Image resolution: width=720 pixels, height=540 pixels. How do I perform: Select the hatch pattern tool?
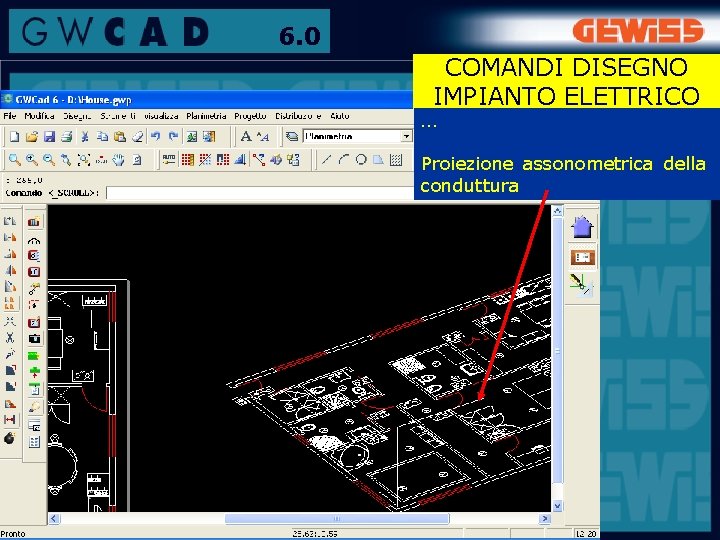[396, 159]
